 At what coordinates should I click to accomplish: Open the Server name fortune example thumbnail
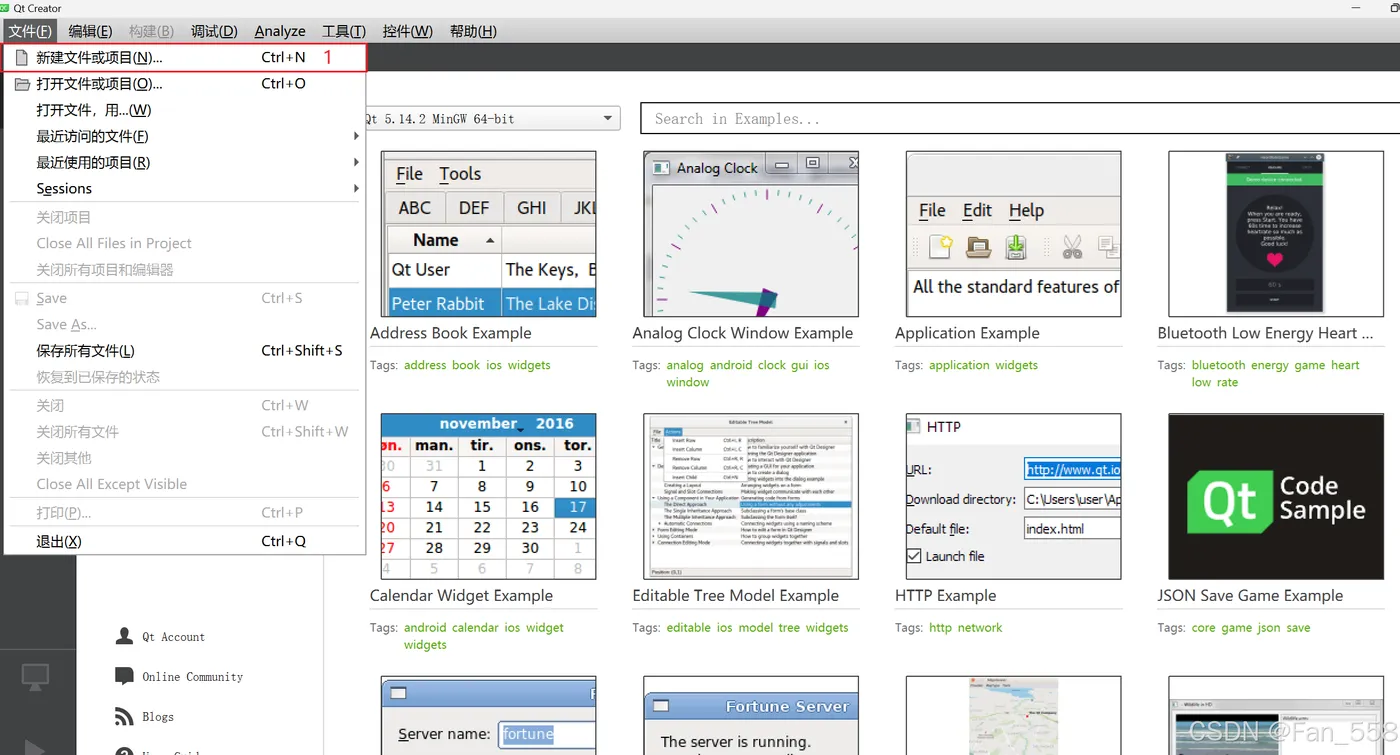coord(489,716)
